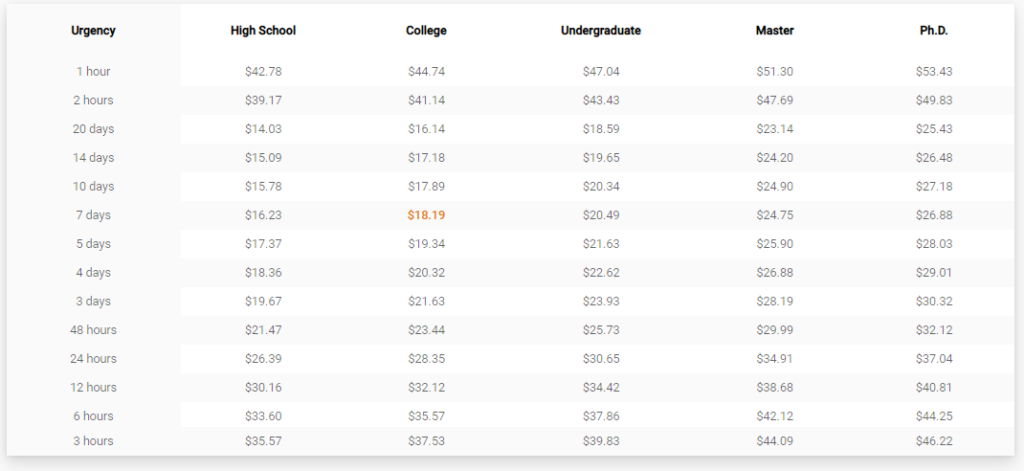1024x471 pixels.
Task: Click the highlighted $18.19 College price
Action: [x=426, y=215]
